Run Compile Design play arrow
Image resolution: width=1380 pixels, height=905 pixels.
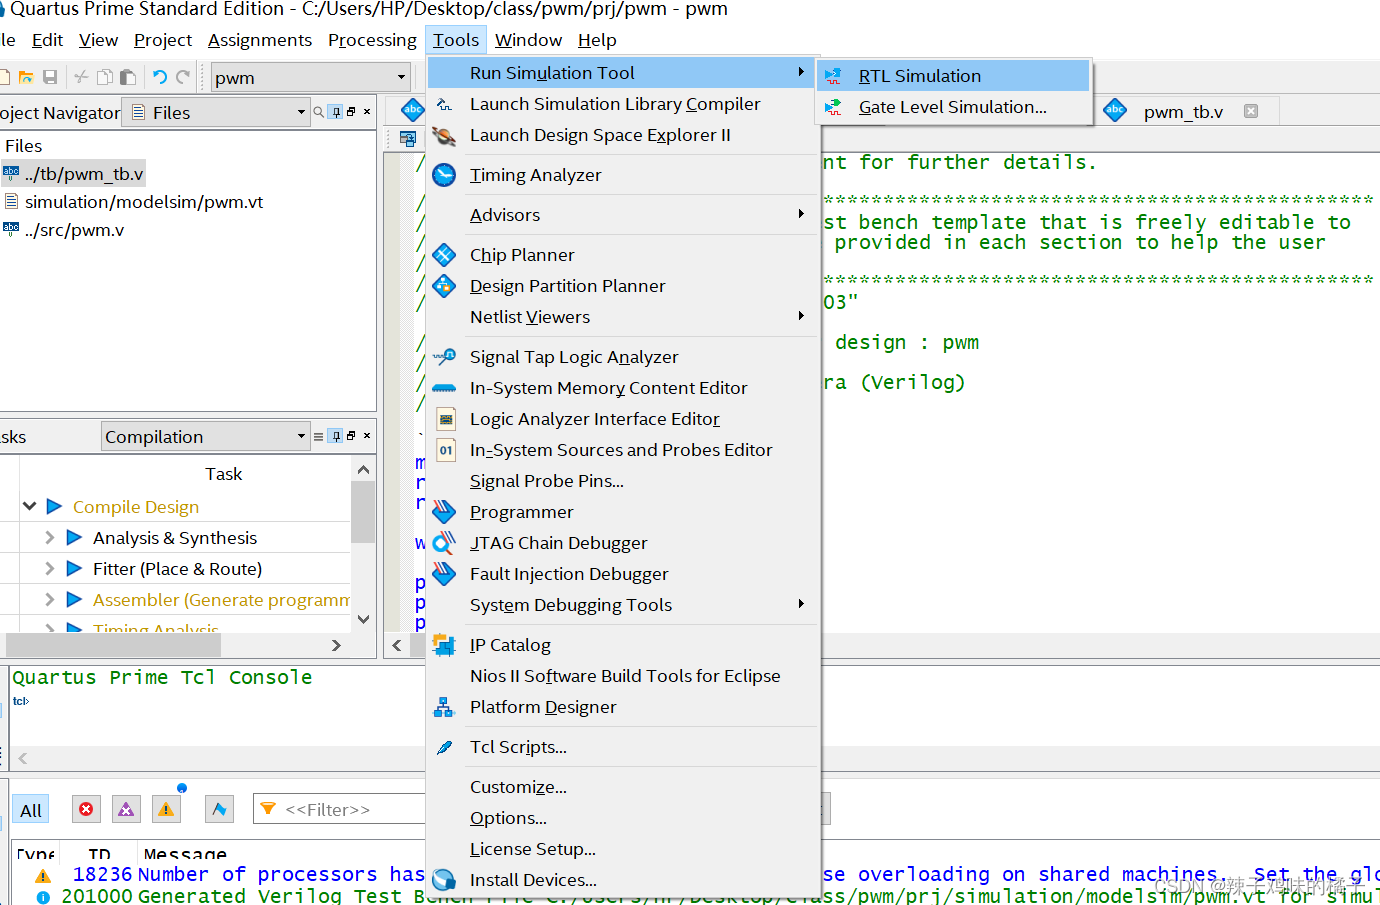55,507
